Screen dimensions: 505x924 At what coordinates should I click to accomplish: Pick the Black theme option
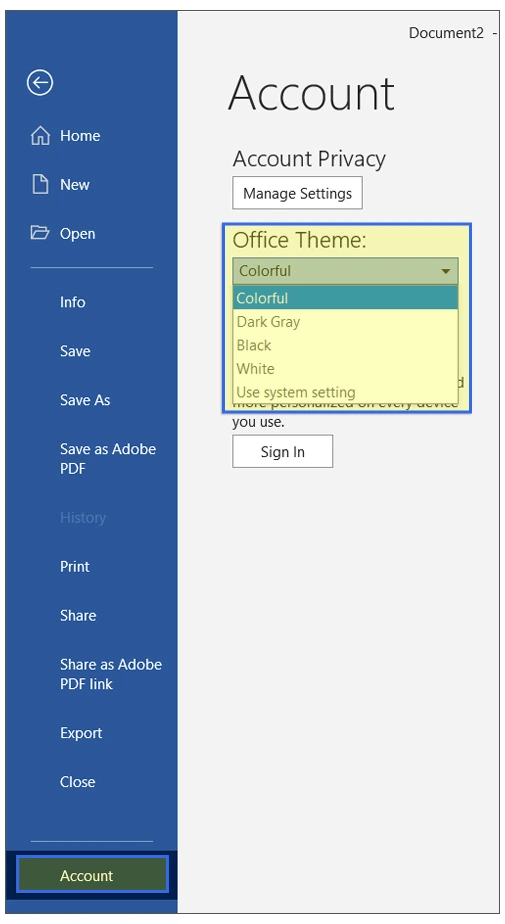[345, 345]
